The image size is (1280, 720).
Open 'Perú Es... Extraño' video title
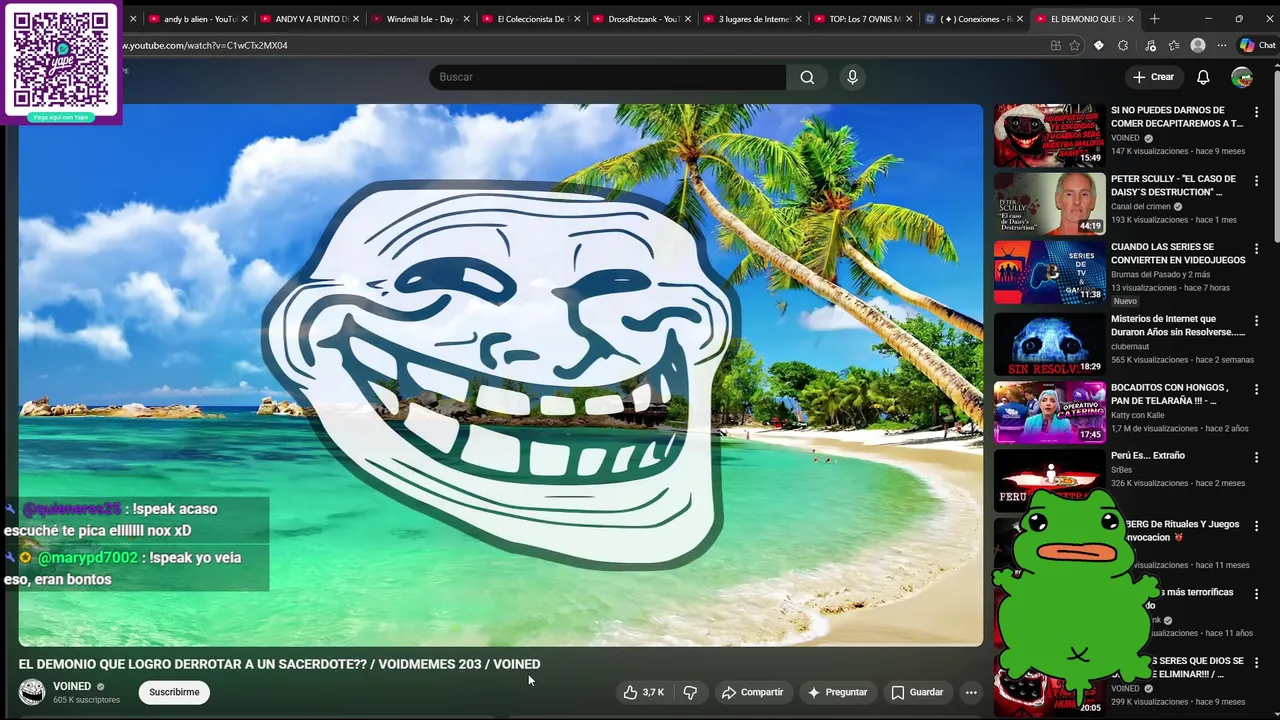(x=1147, y=455)
